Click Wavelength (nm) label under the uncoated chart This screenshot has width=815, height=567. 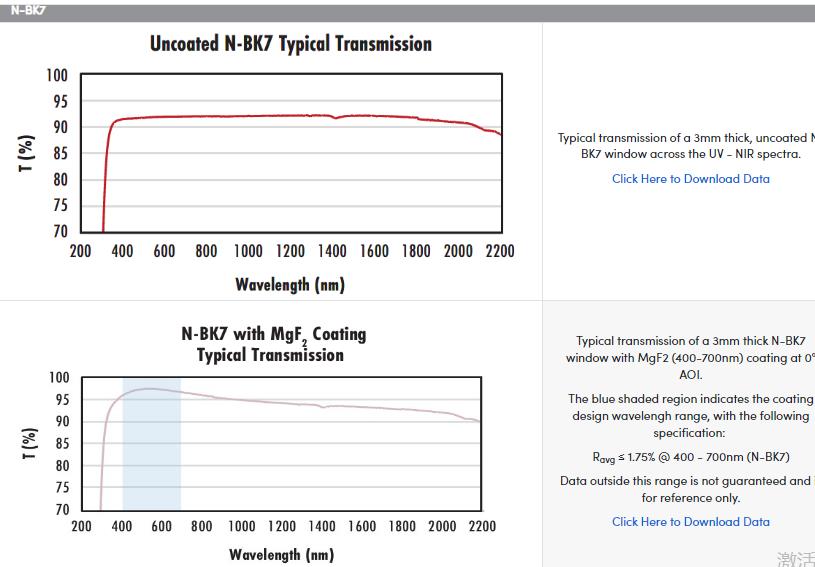coord(290,285)
